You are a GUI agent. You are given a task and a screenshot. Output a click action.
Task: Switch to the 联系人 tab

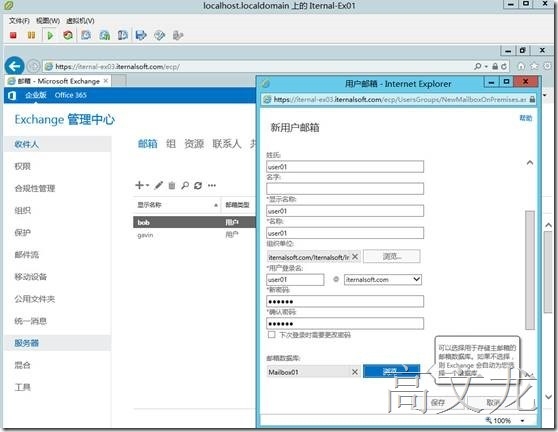(x=227, y=143)
